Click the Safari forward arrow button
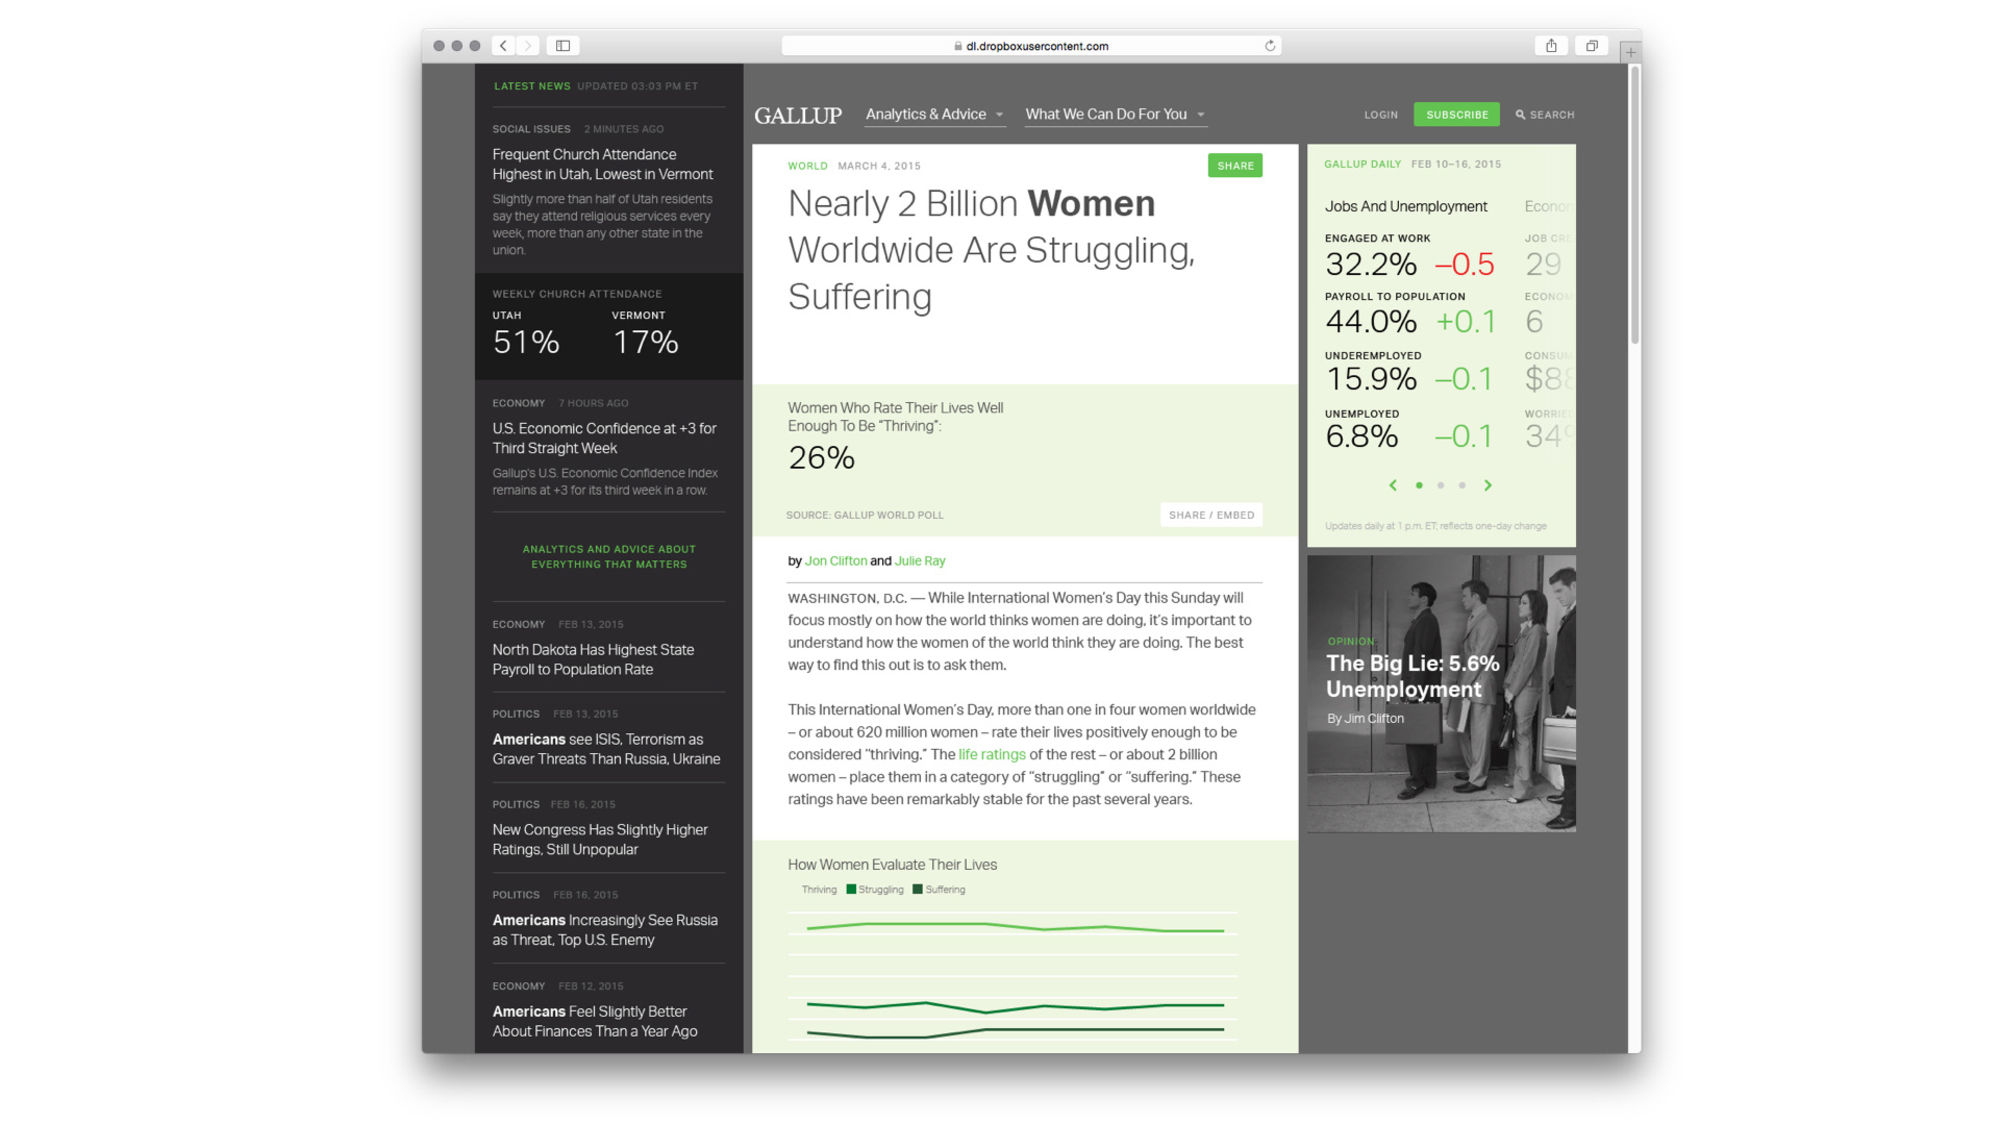This screenshot has height=1125, width=2000. 528,46
